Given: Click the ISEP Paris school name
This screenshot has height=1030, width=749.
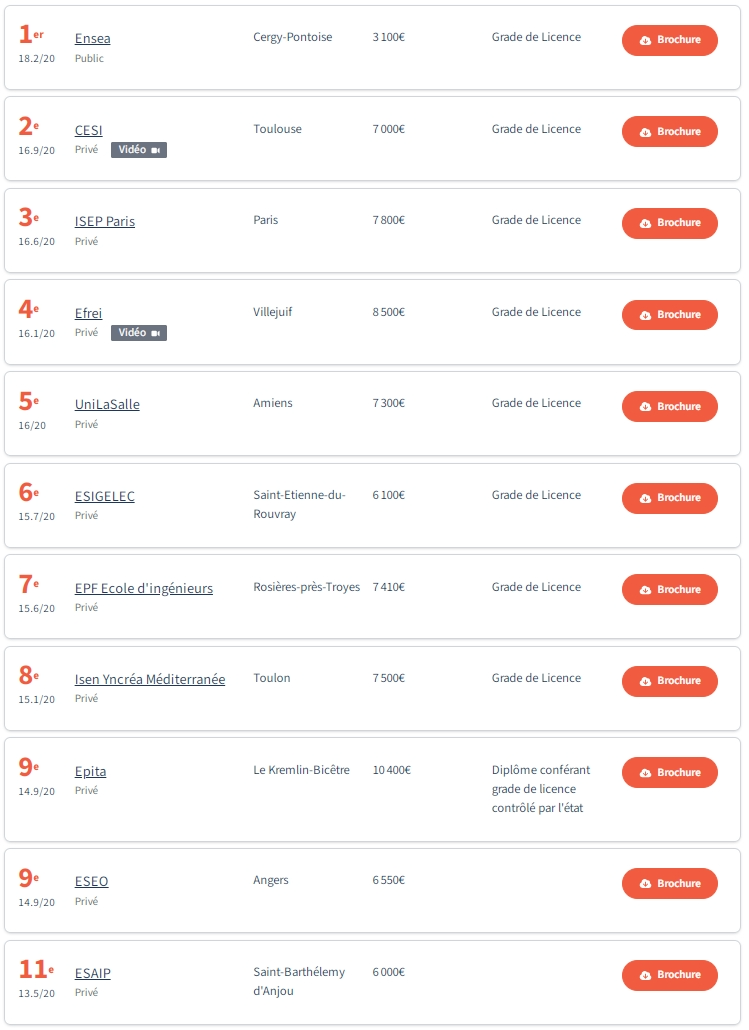Looking at the screenshot, I should coord(105,221).
